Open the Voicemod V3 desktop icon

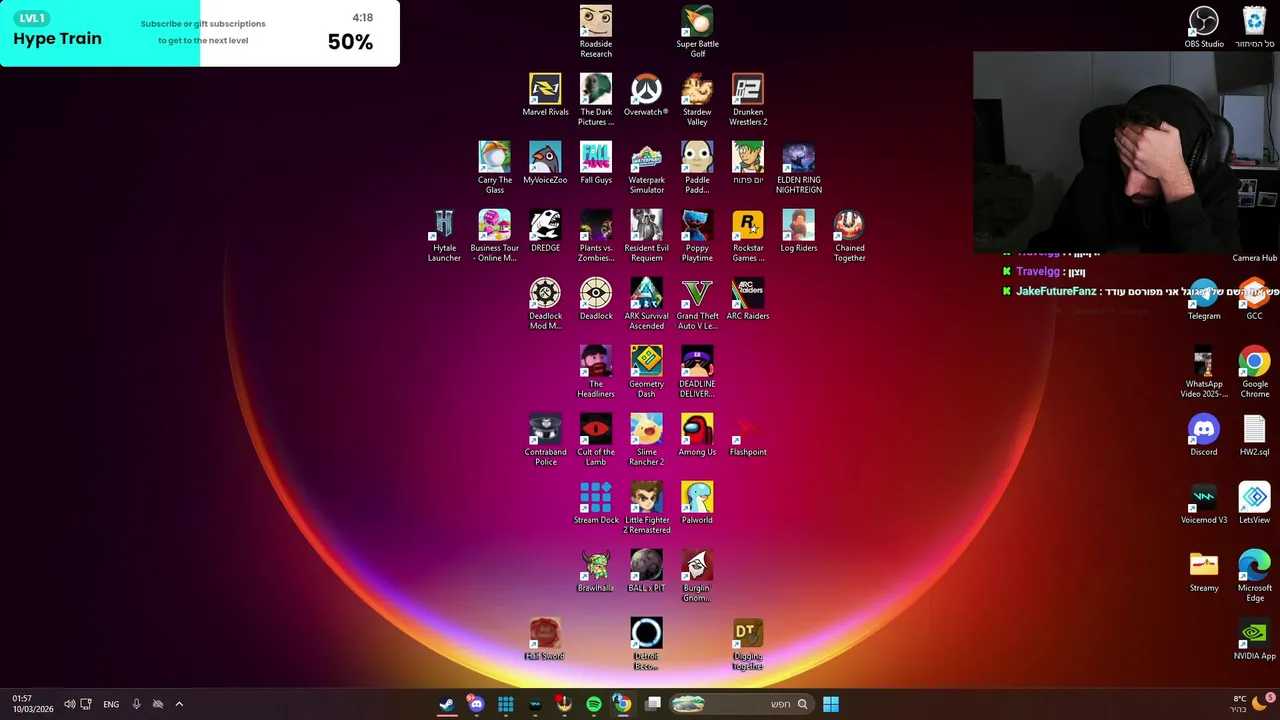coord(1204,502)
